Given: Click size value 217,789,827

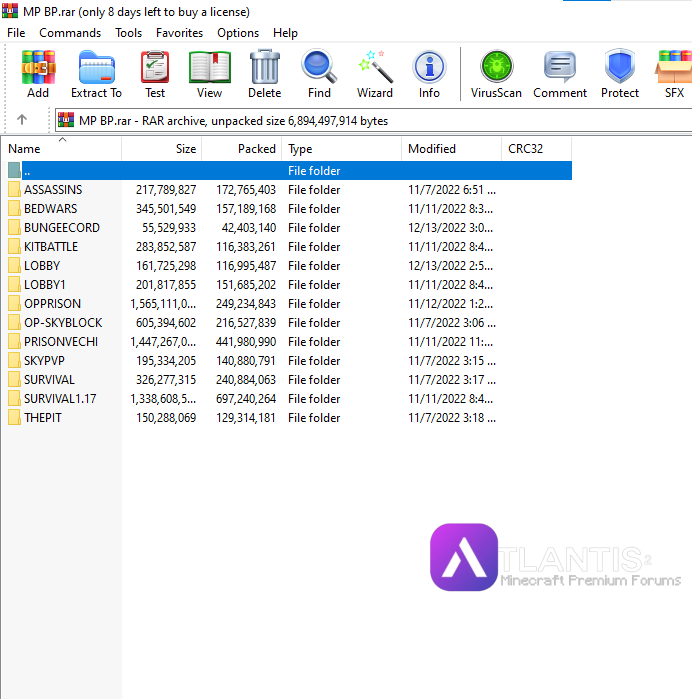Looking at the screenshot, I should (x=166, y=190).
